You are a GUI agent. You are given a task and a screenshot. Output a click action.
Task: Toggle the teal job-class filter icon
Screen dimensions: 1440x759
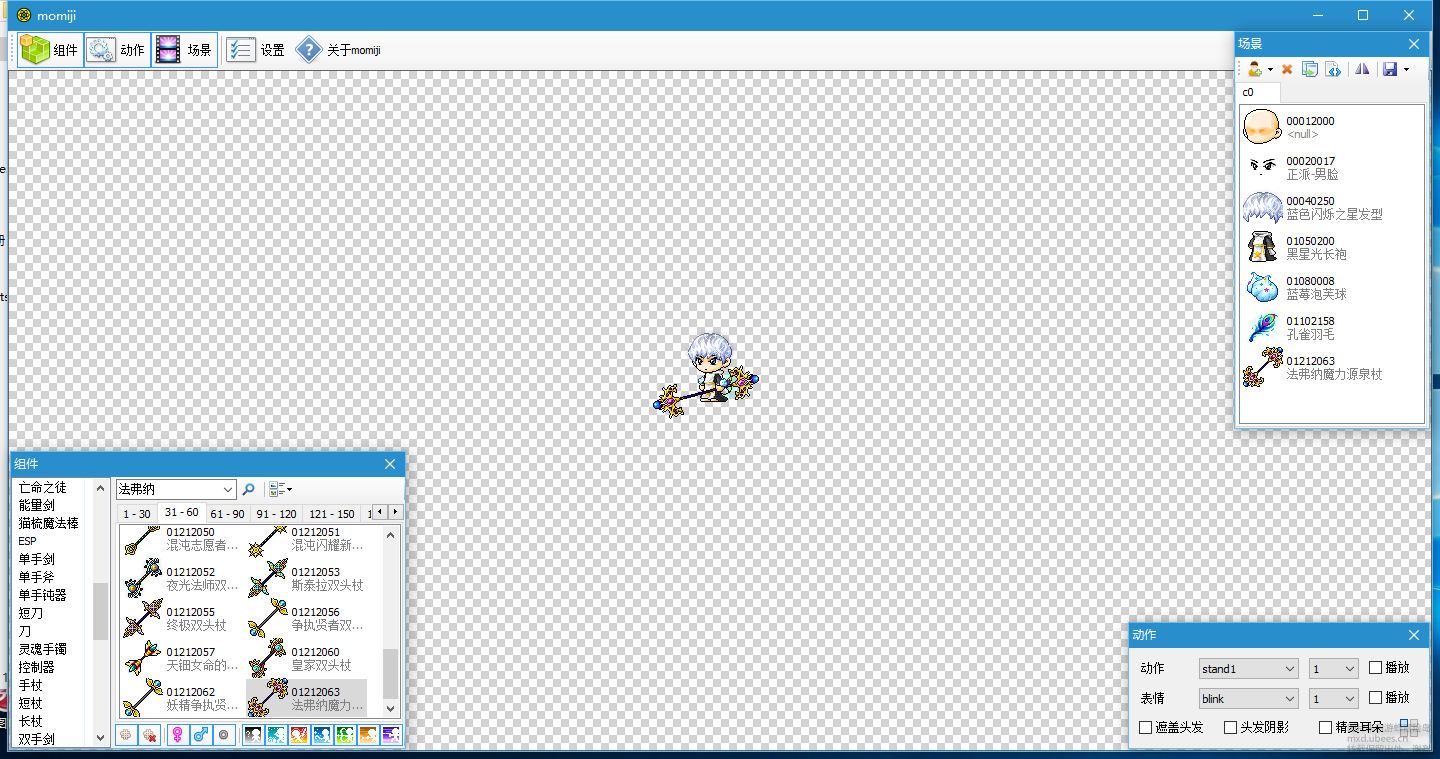[277, 735]
